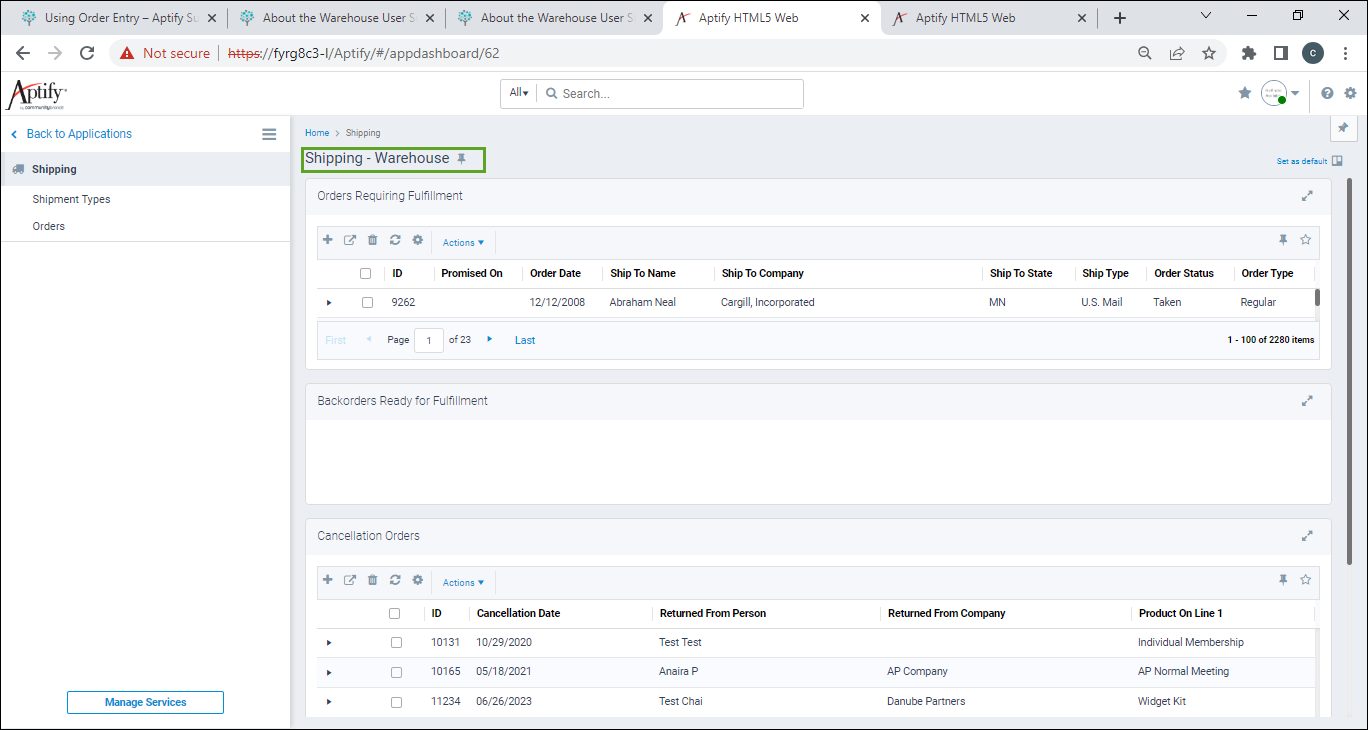
Task: Refresh the Orders Requiring Fulfillment grid
Action: pos(395,240)
